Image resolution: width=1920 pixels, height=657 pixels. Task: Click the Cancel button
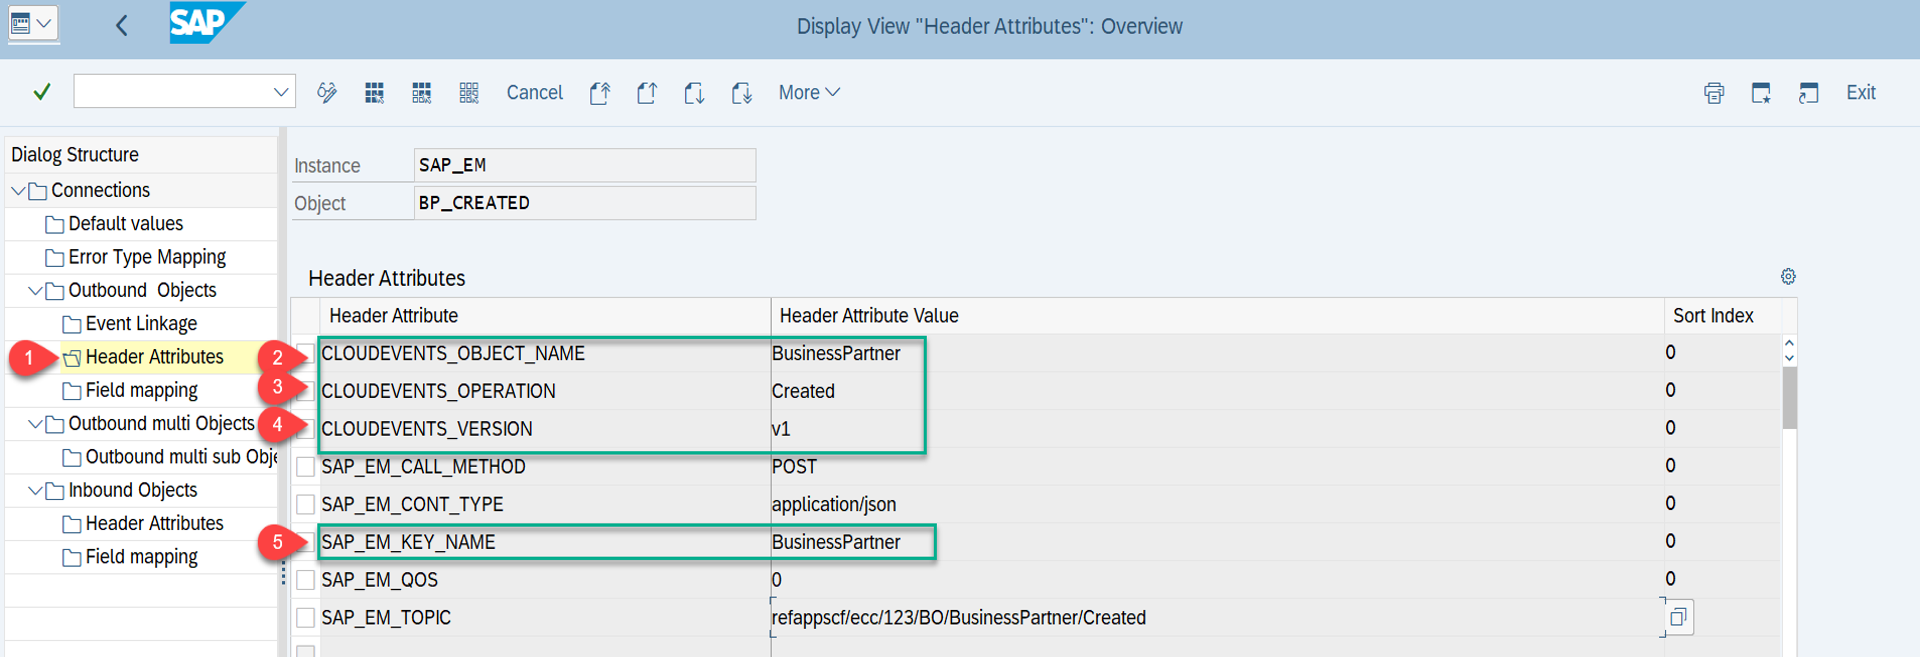coord(535,93)
